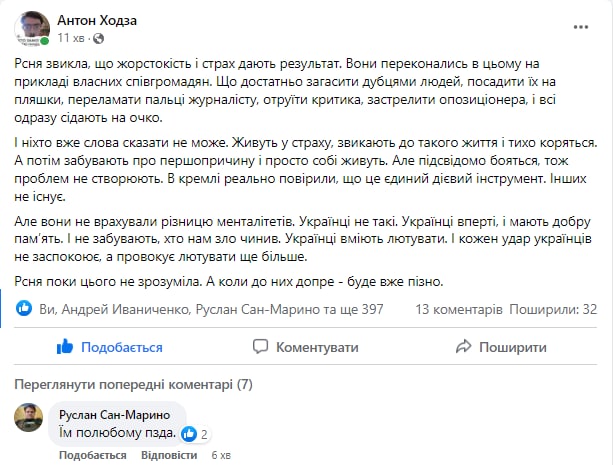Open the like reaction badge on Руслан's comment

(196, 434)
